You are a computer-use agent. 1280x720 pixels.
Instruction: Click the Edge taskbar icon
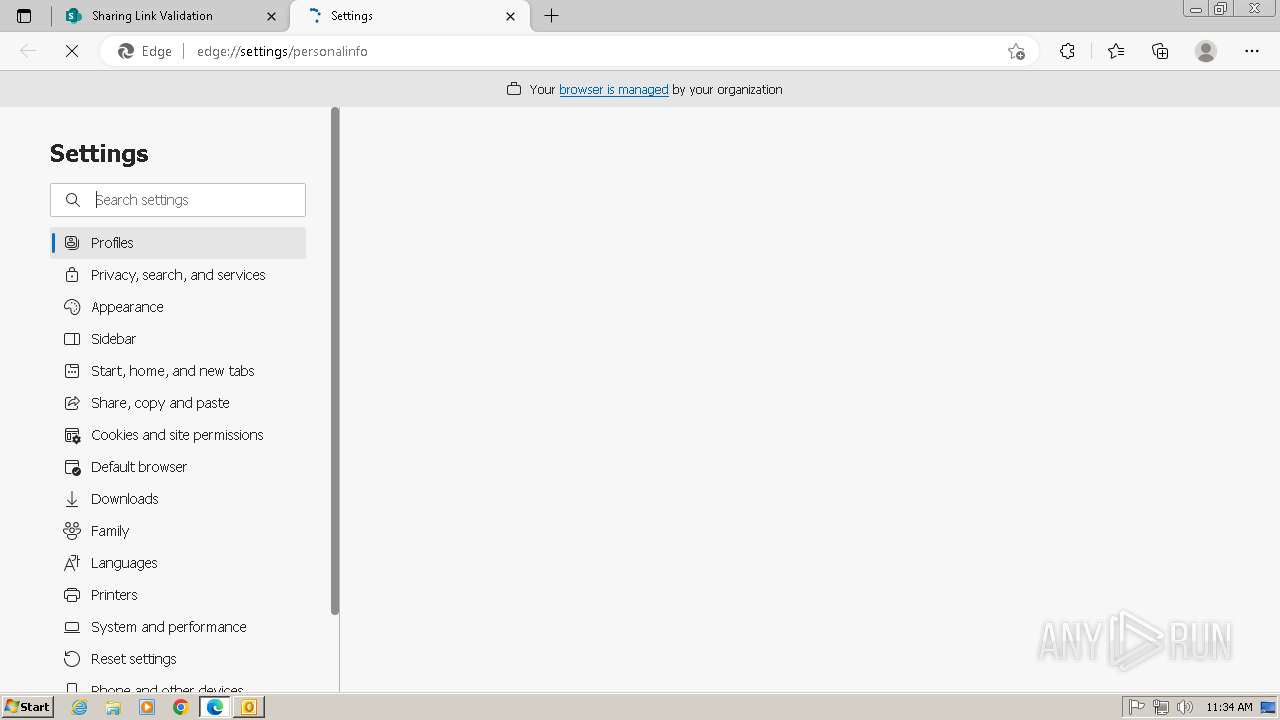pyautogui.click(x=215, y=707)
